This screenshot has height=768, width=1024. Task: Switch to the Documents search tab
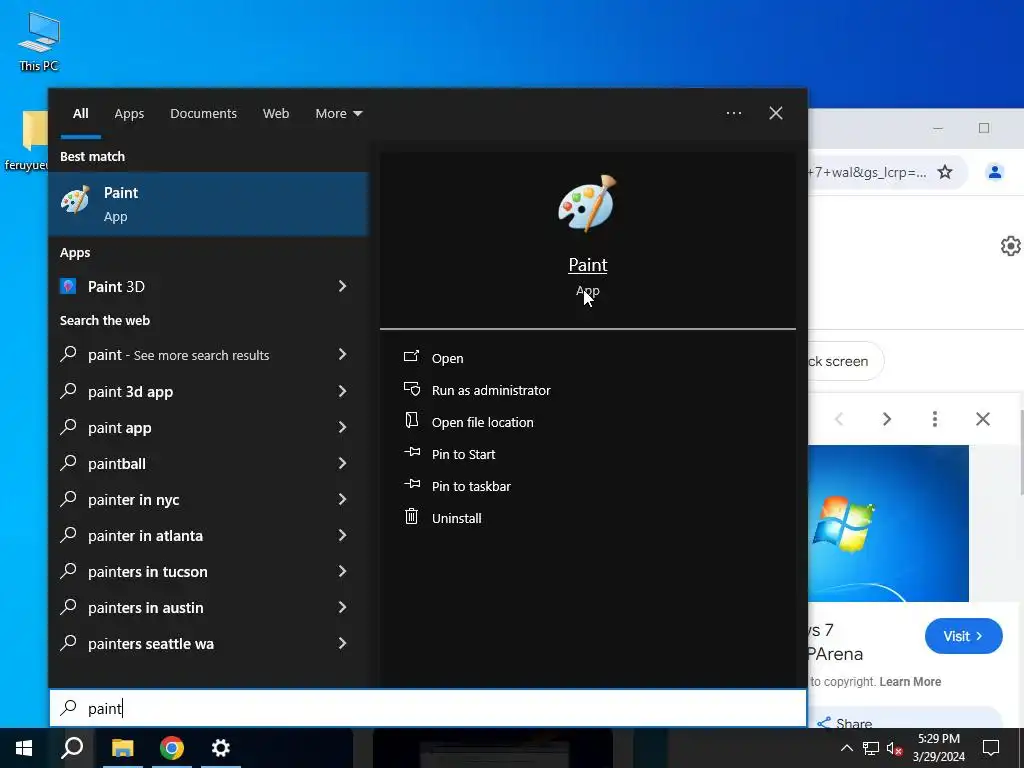(x=203, y=114)
